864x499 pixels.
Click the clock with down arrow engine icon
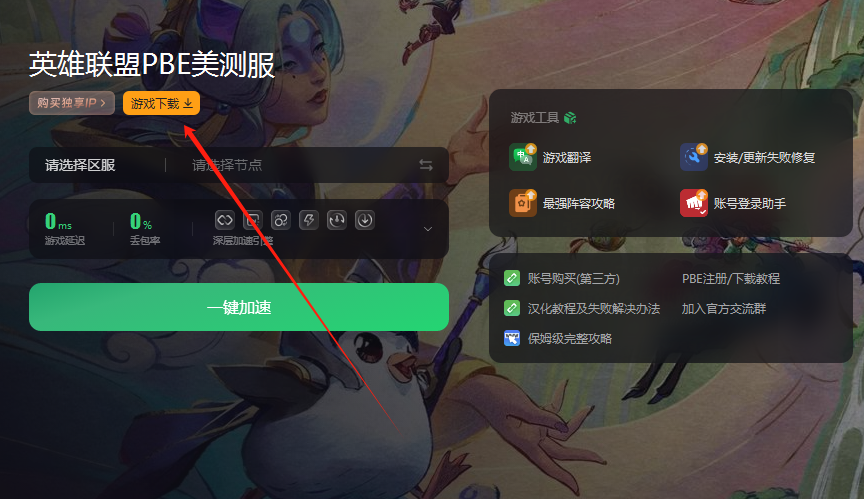click(x=337, y=220)
